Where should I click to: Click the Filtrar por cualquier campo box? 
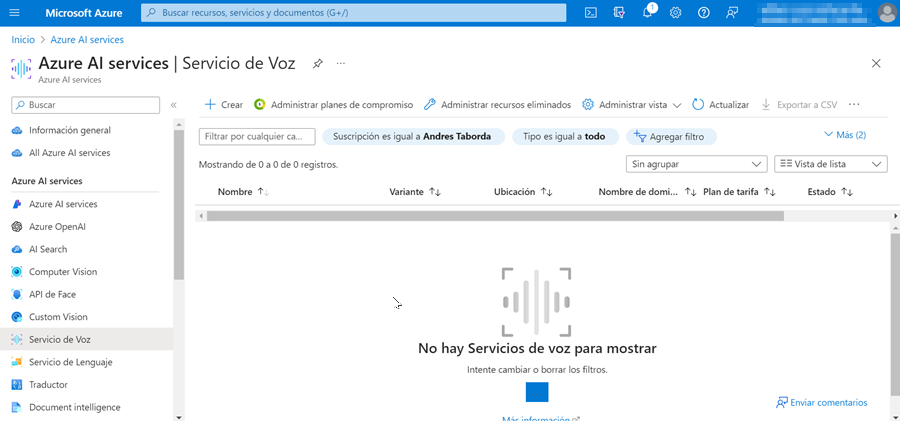click(257, 137)
